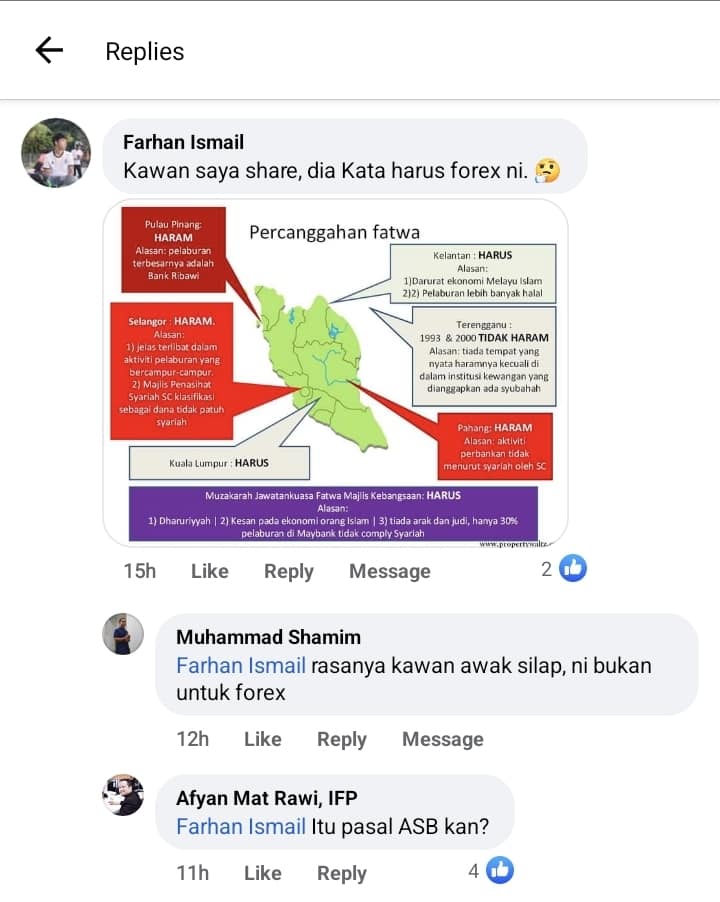This screenshot has height=902, width=720.
Task: Open the Percanggahan fatwa map image
Action: (x=335, y=372)
